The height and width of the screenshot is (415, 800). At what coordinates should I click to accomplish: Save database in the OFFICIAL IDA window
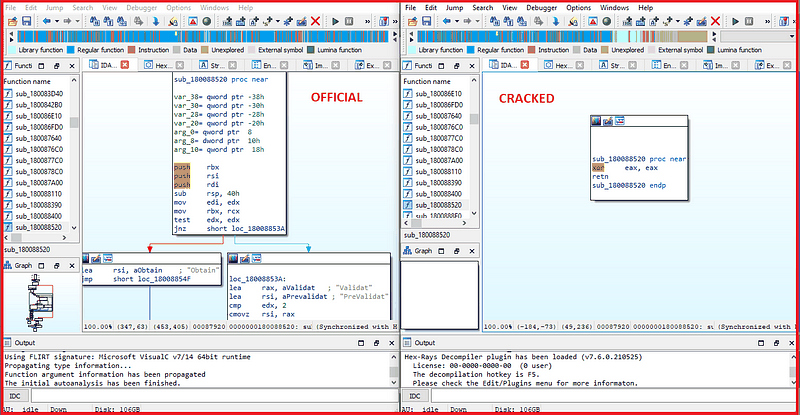27,21
